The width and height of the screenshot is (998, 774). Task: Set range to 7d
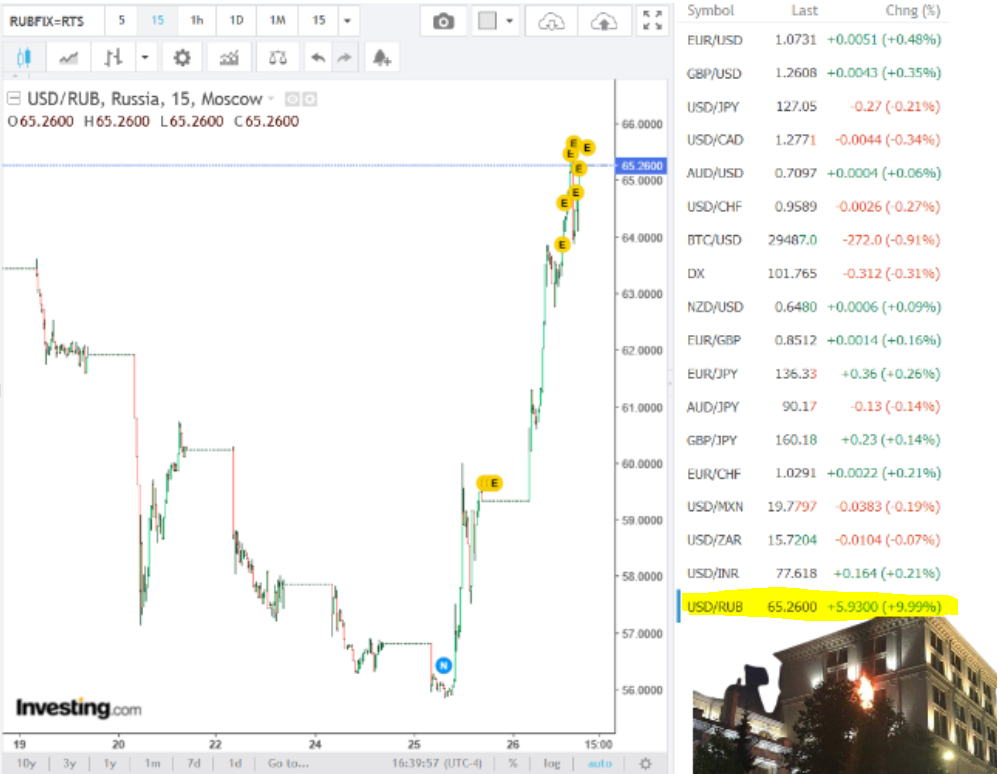click(x=193, y=763)
